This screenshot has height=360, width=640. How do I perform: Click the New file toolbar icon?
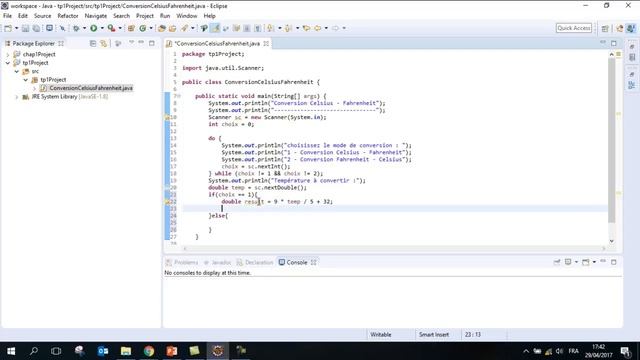pyautogui.click(x=8, y=28)
